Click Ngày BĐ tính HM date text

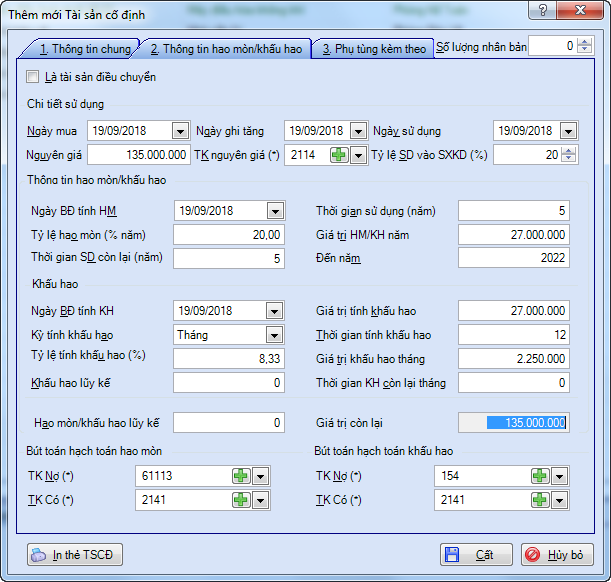pyautogui.click(x=206, y=211)
